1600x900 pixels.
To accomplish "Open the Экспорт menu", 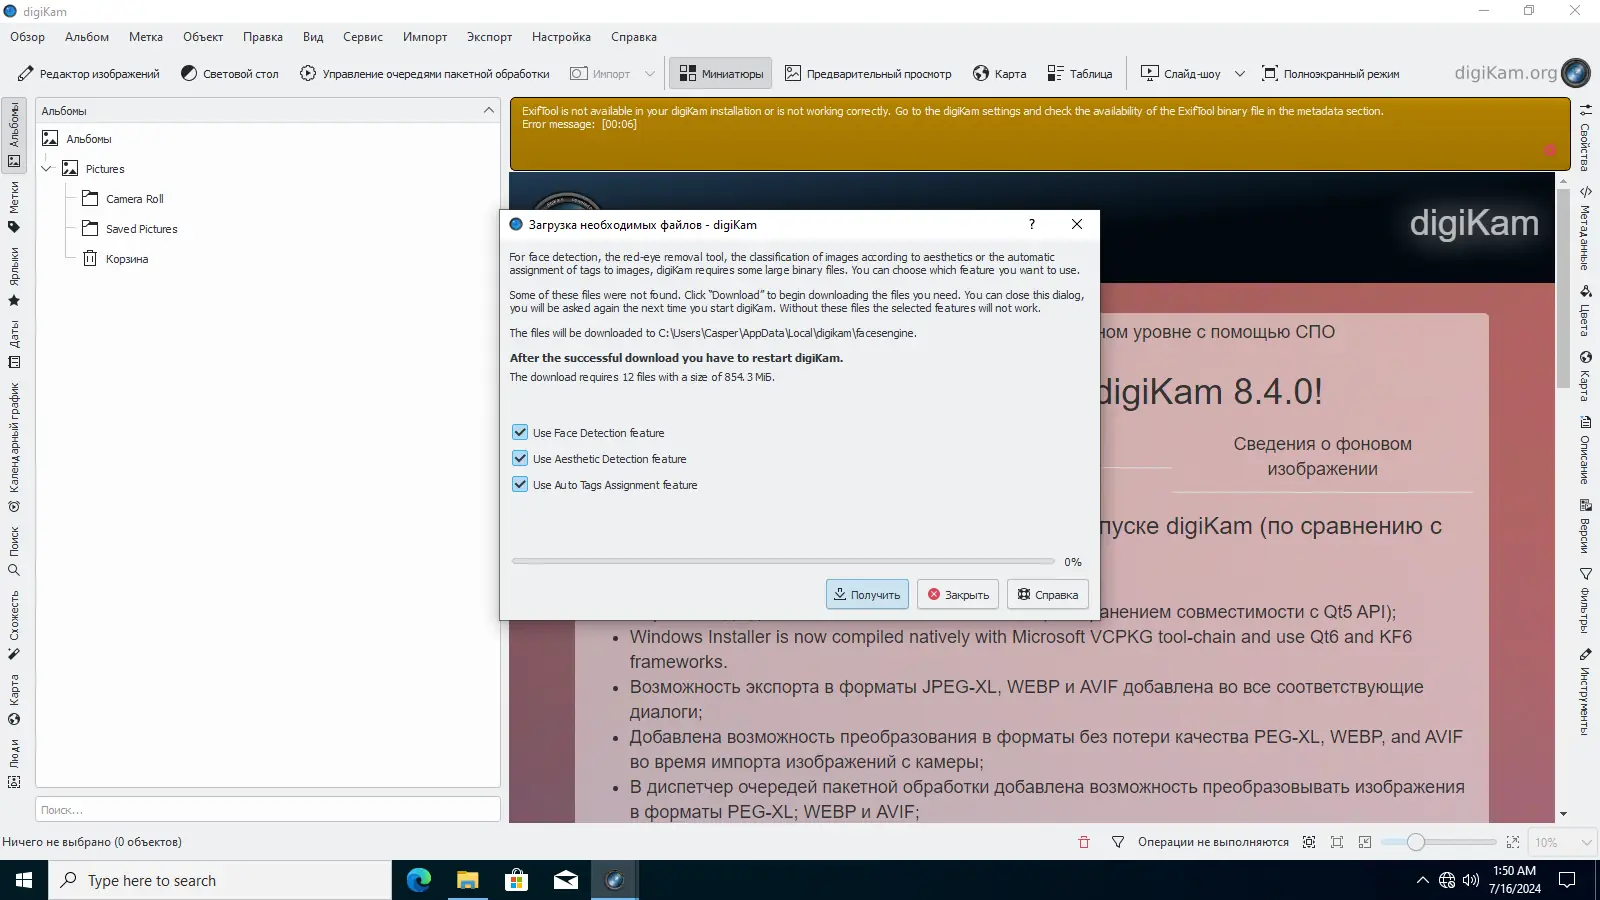I will point(489,37).
